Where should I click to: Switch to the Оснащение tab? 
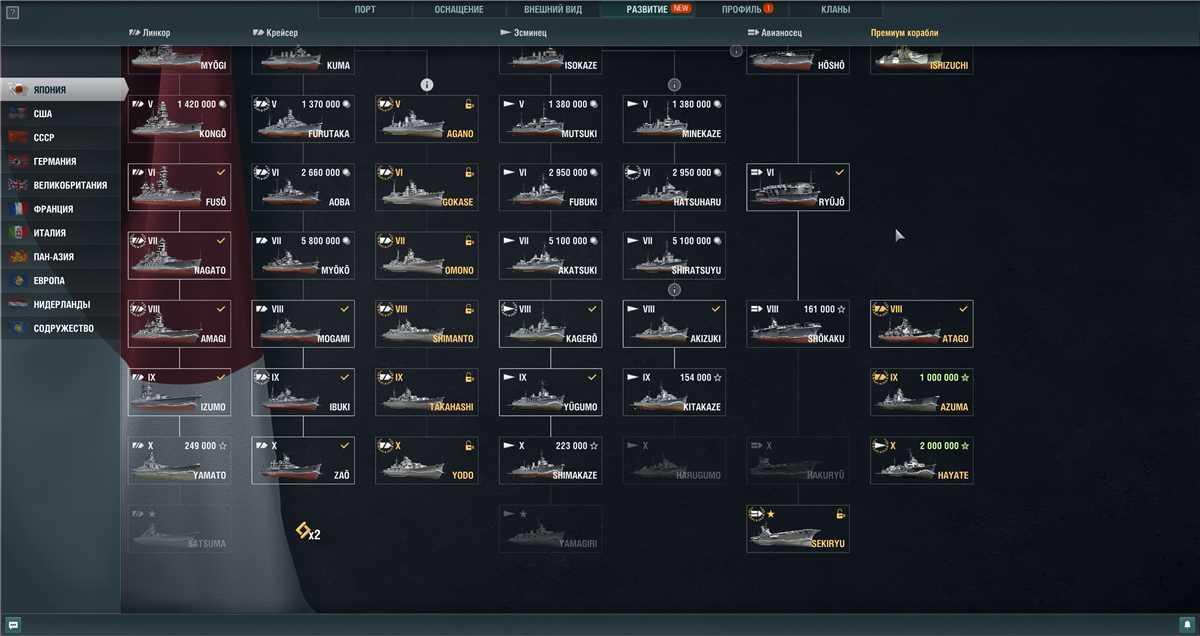coord(459,9)
